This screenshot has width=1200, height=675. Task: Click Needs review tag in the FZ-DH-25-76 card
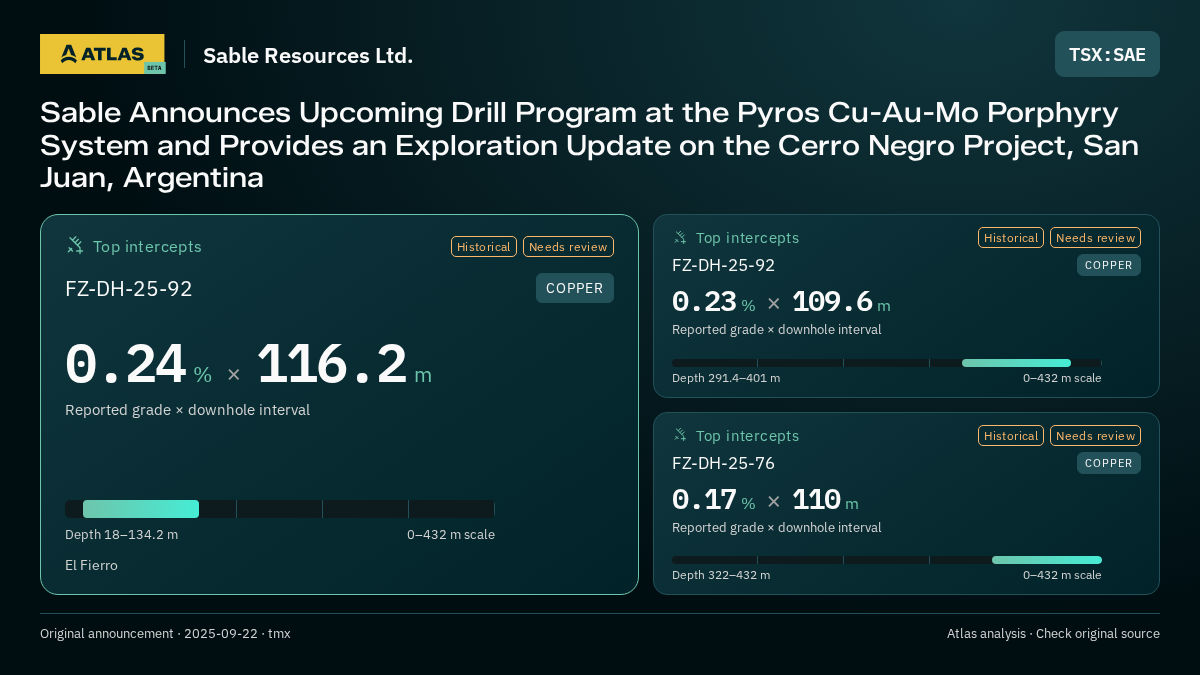pos(1095,436)
